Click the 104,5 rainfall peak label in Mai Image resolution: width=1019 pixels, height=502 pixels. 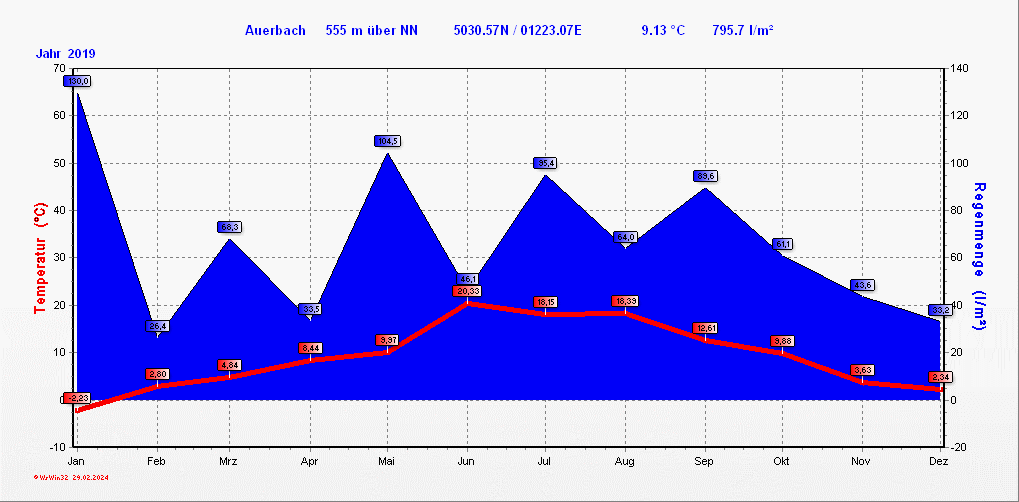point(388,141)
